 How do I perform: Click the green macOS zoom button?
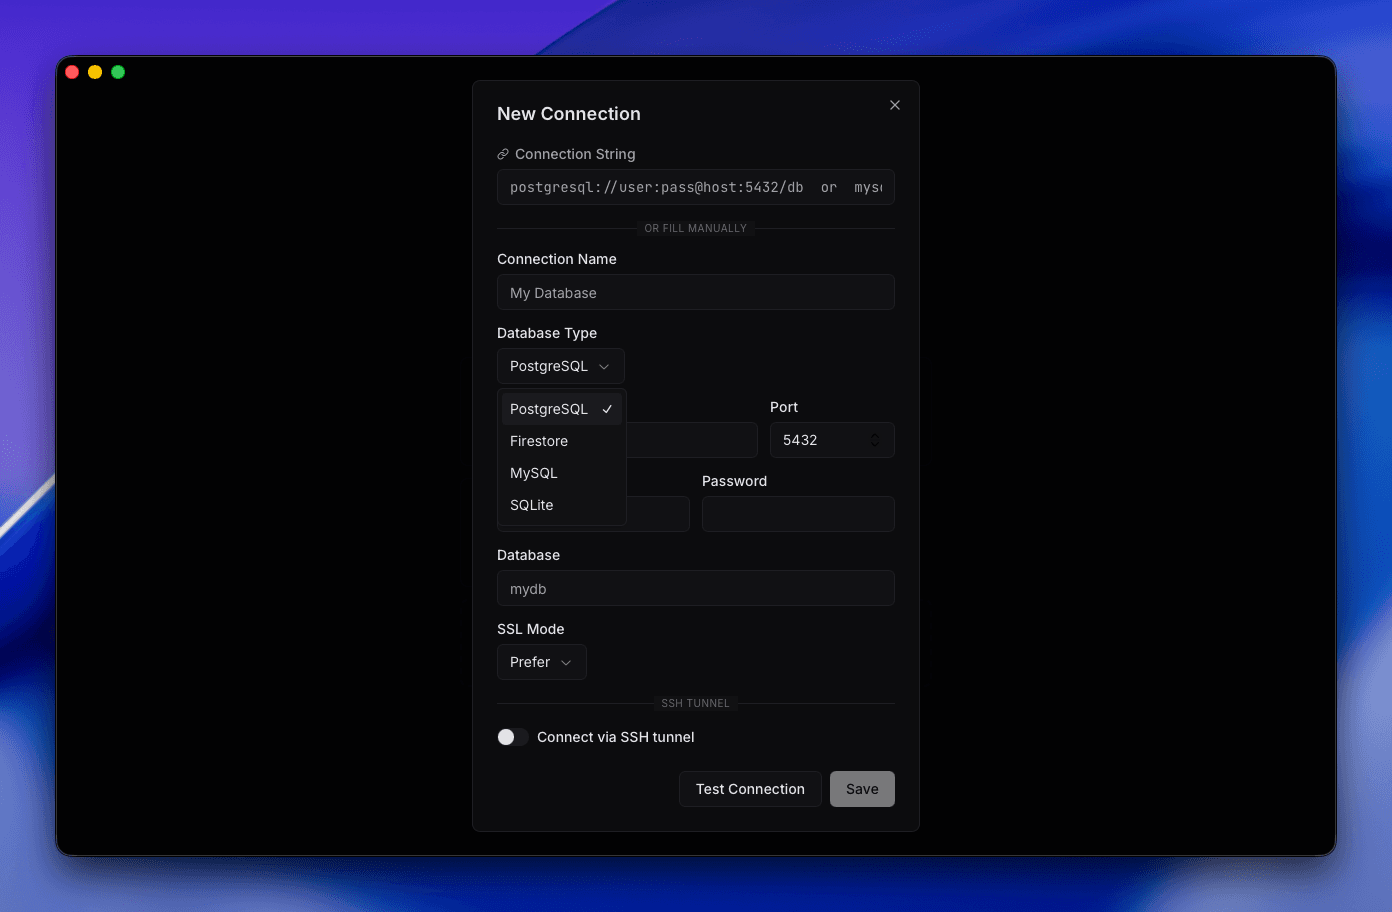[117, 72]
